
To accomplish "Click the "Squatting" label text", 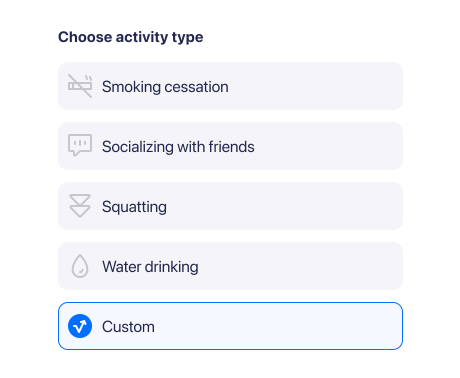I will coord(134,207).
